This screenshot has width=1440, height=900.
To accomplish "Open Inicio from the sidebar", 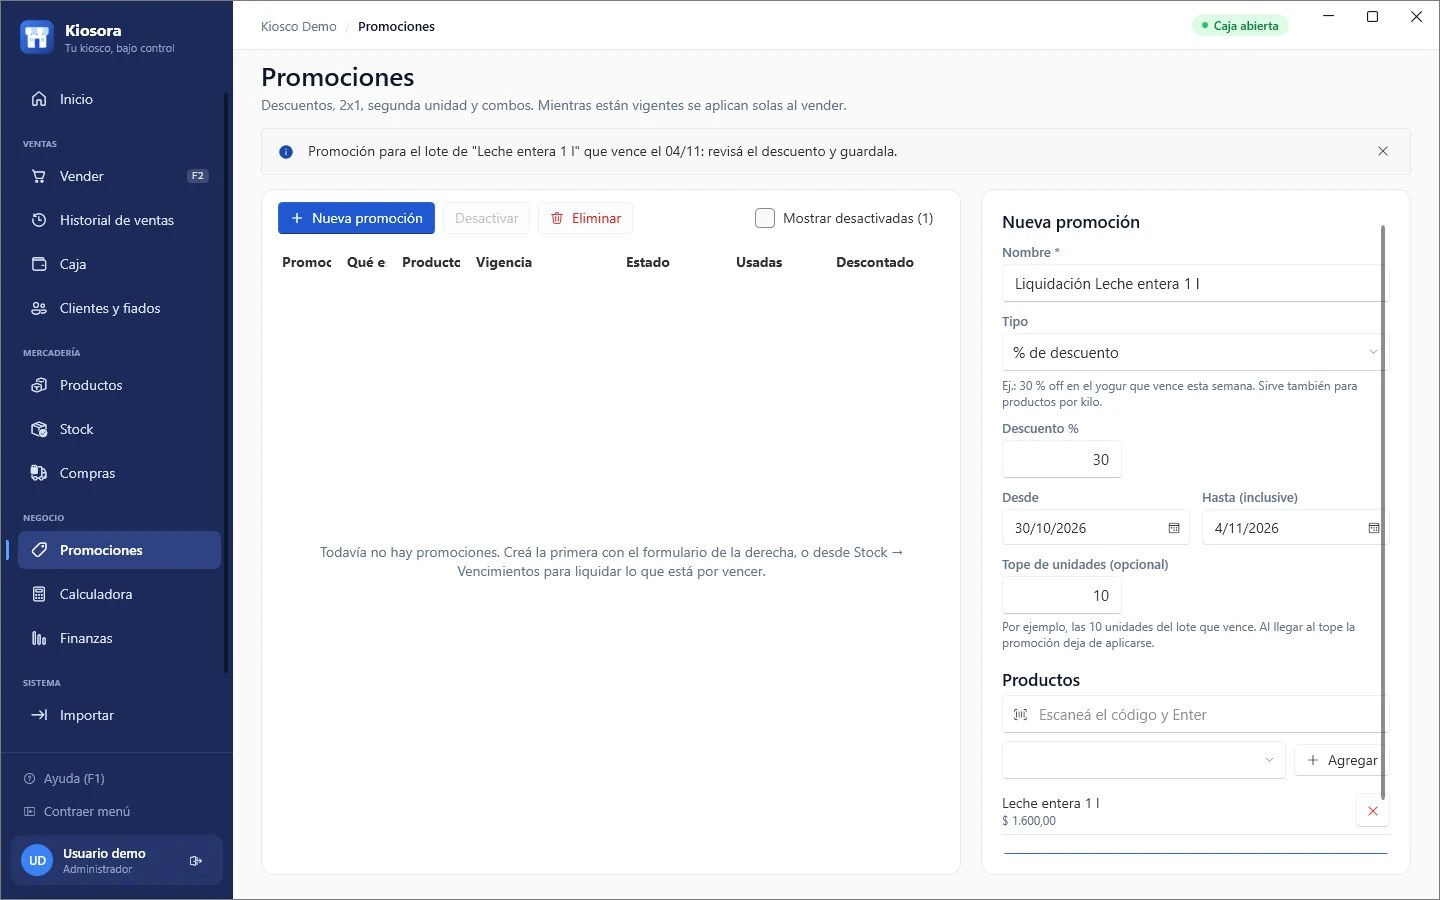I will (x=120, y=99).
